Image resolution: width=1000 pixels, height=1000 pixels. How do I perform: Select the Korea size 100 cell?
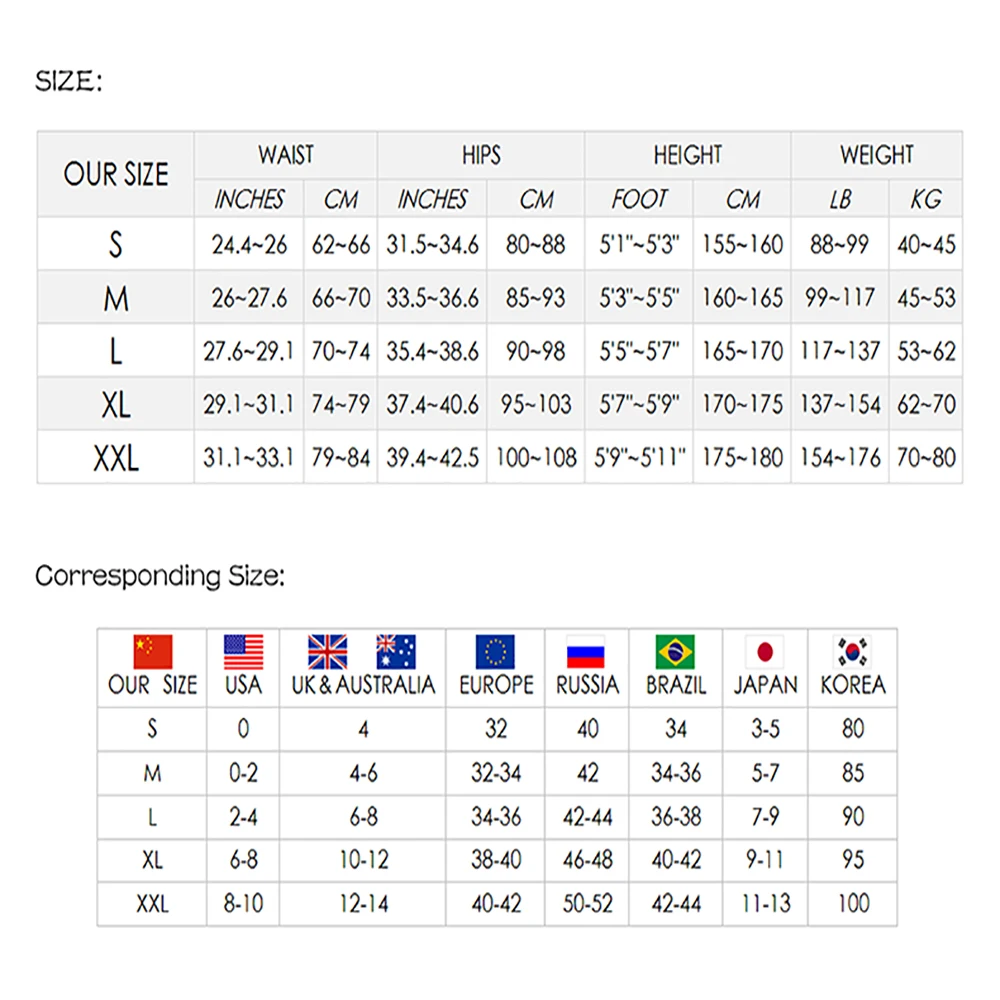853,904
